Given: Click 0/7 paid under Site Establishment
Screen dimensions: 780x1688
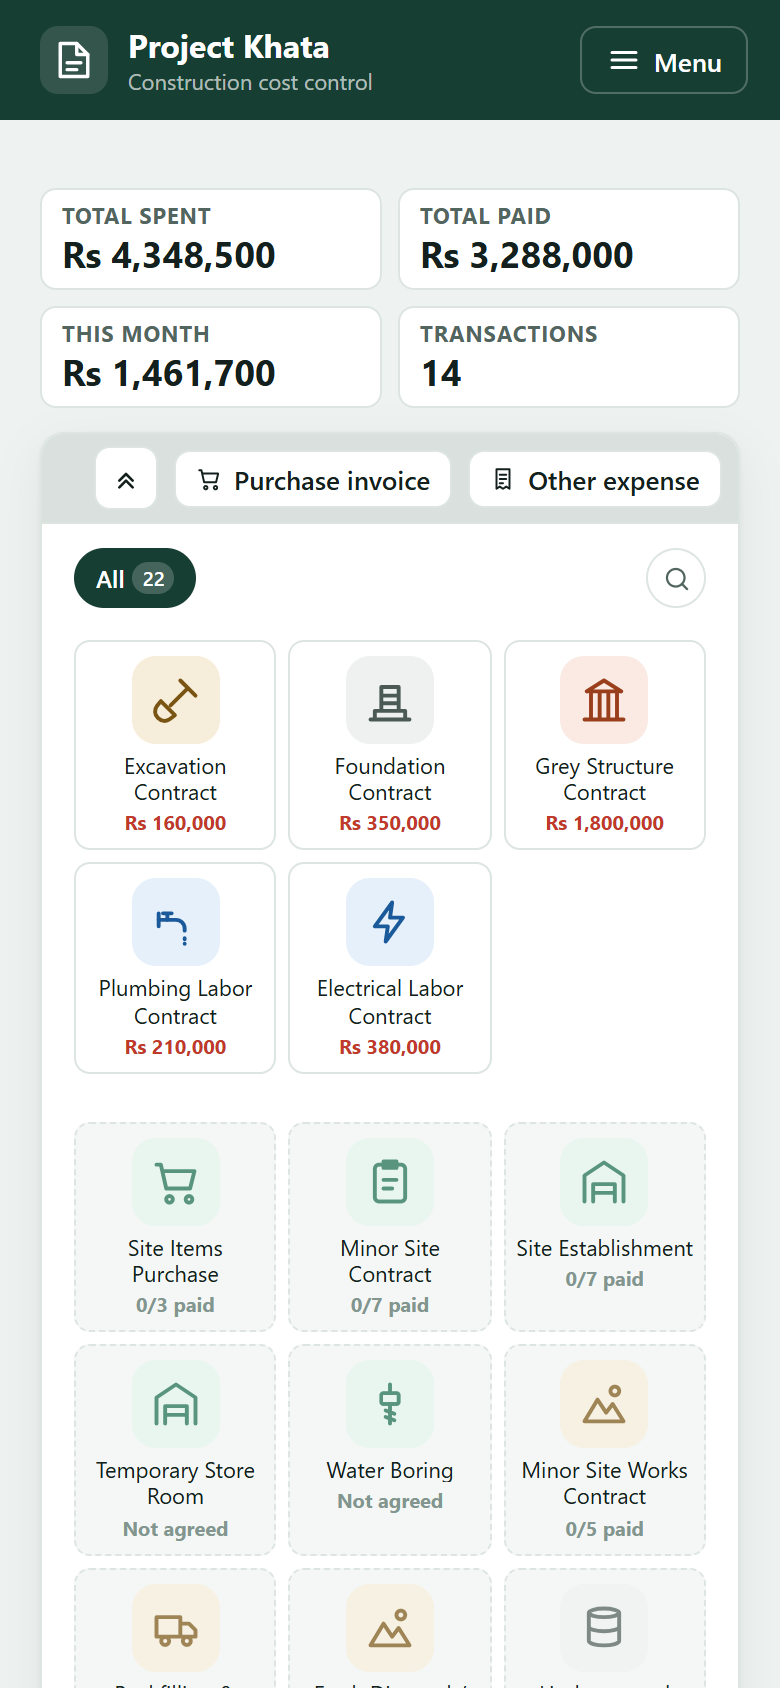Looking at the screenshot, I should [x=604, y=1279].
